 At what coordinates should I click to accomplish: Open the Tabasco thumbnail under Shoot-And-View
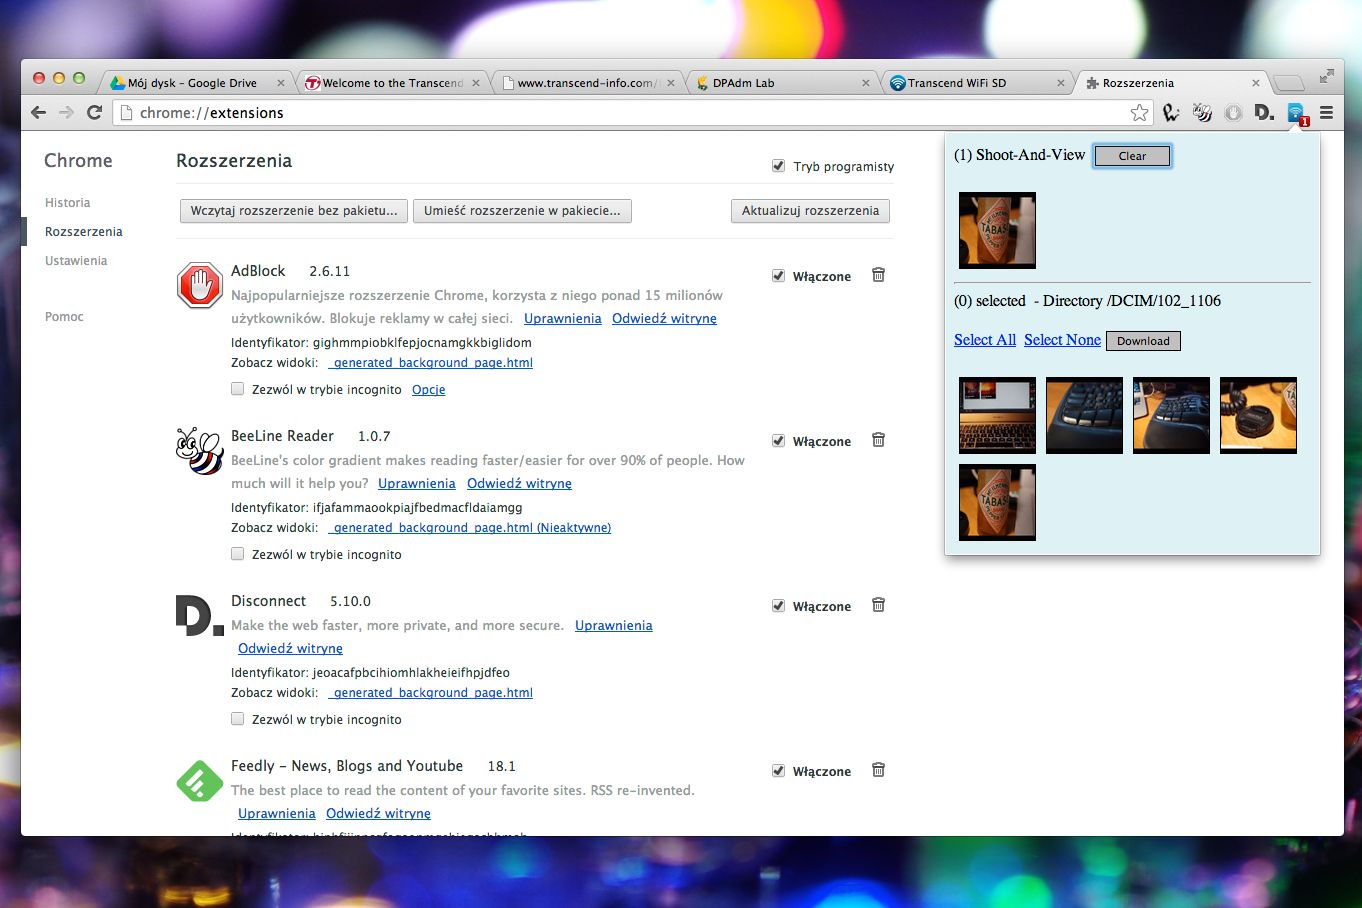[997, 230]
